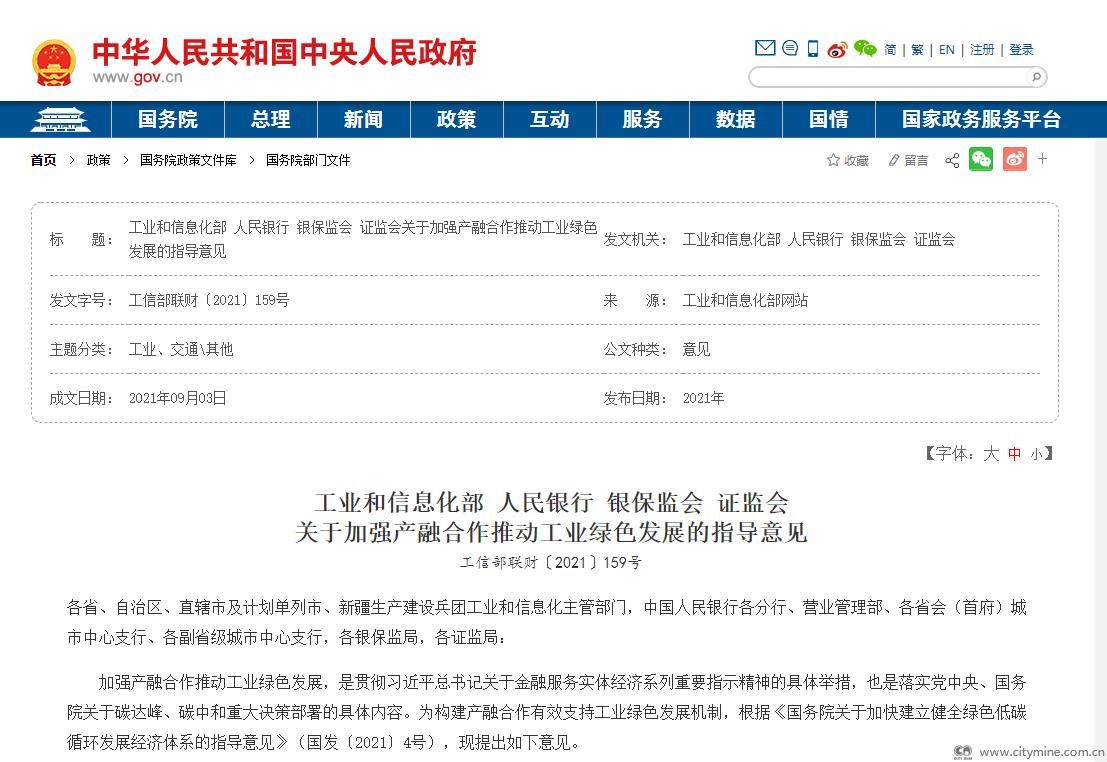Share via red Weibo button
The height and width of the screenshot is (762, 1107).
coord(1014,159)
